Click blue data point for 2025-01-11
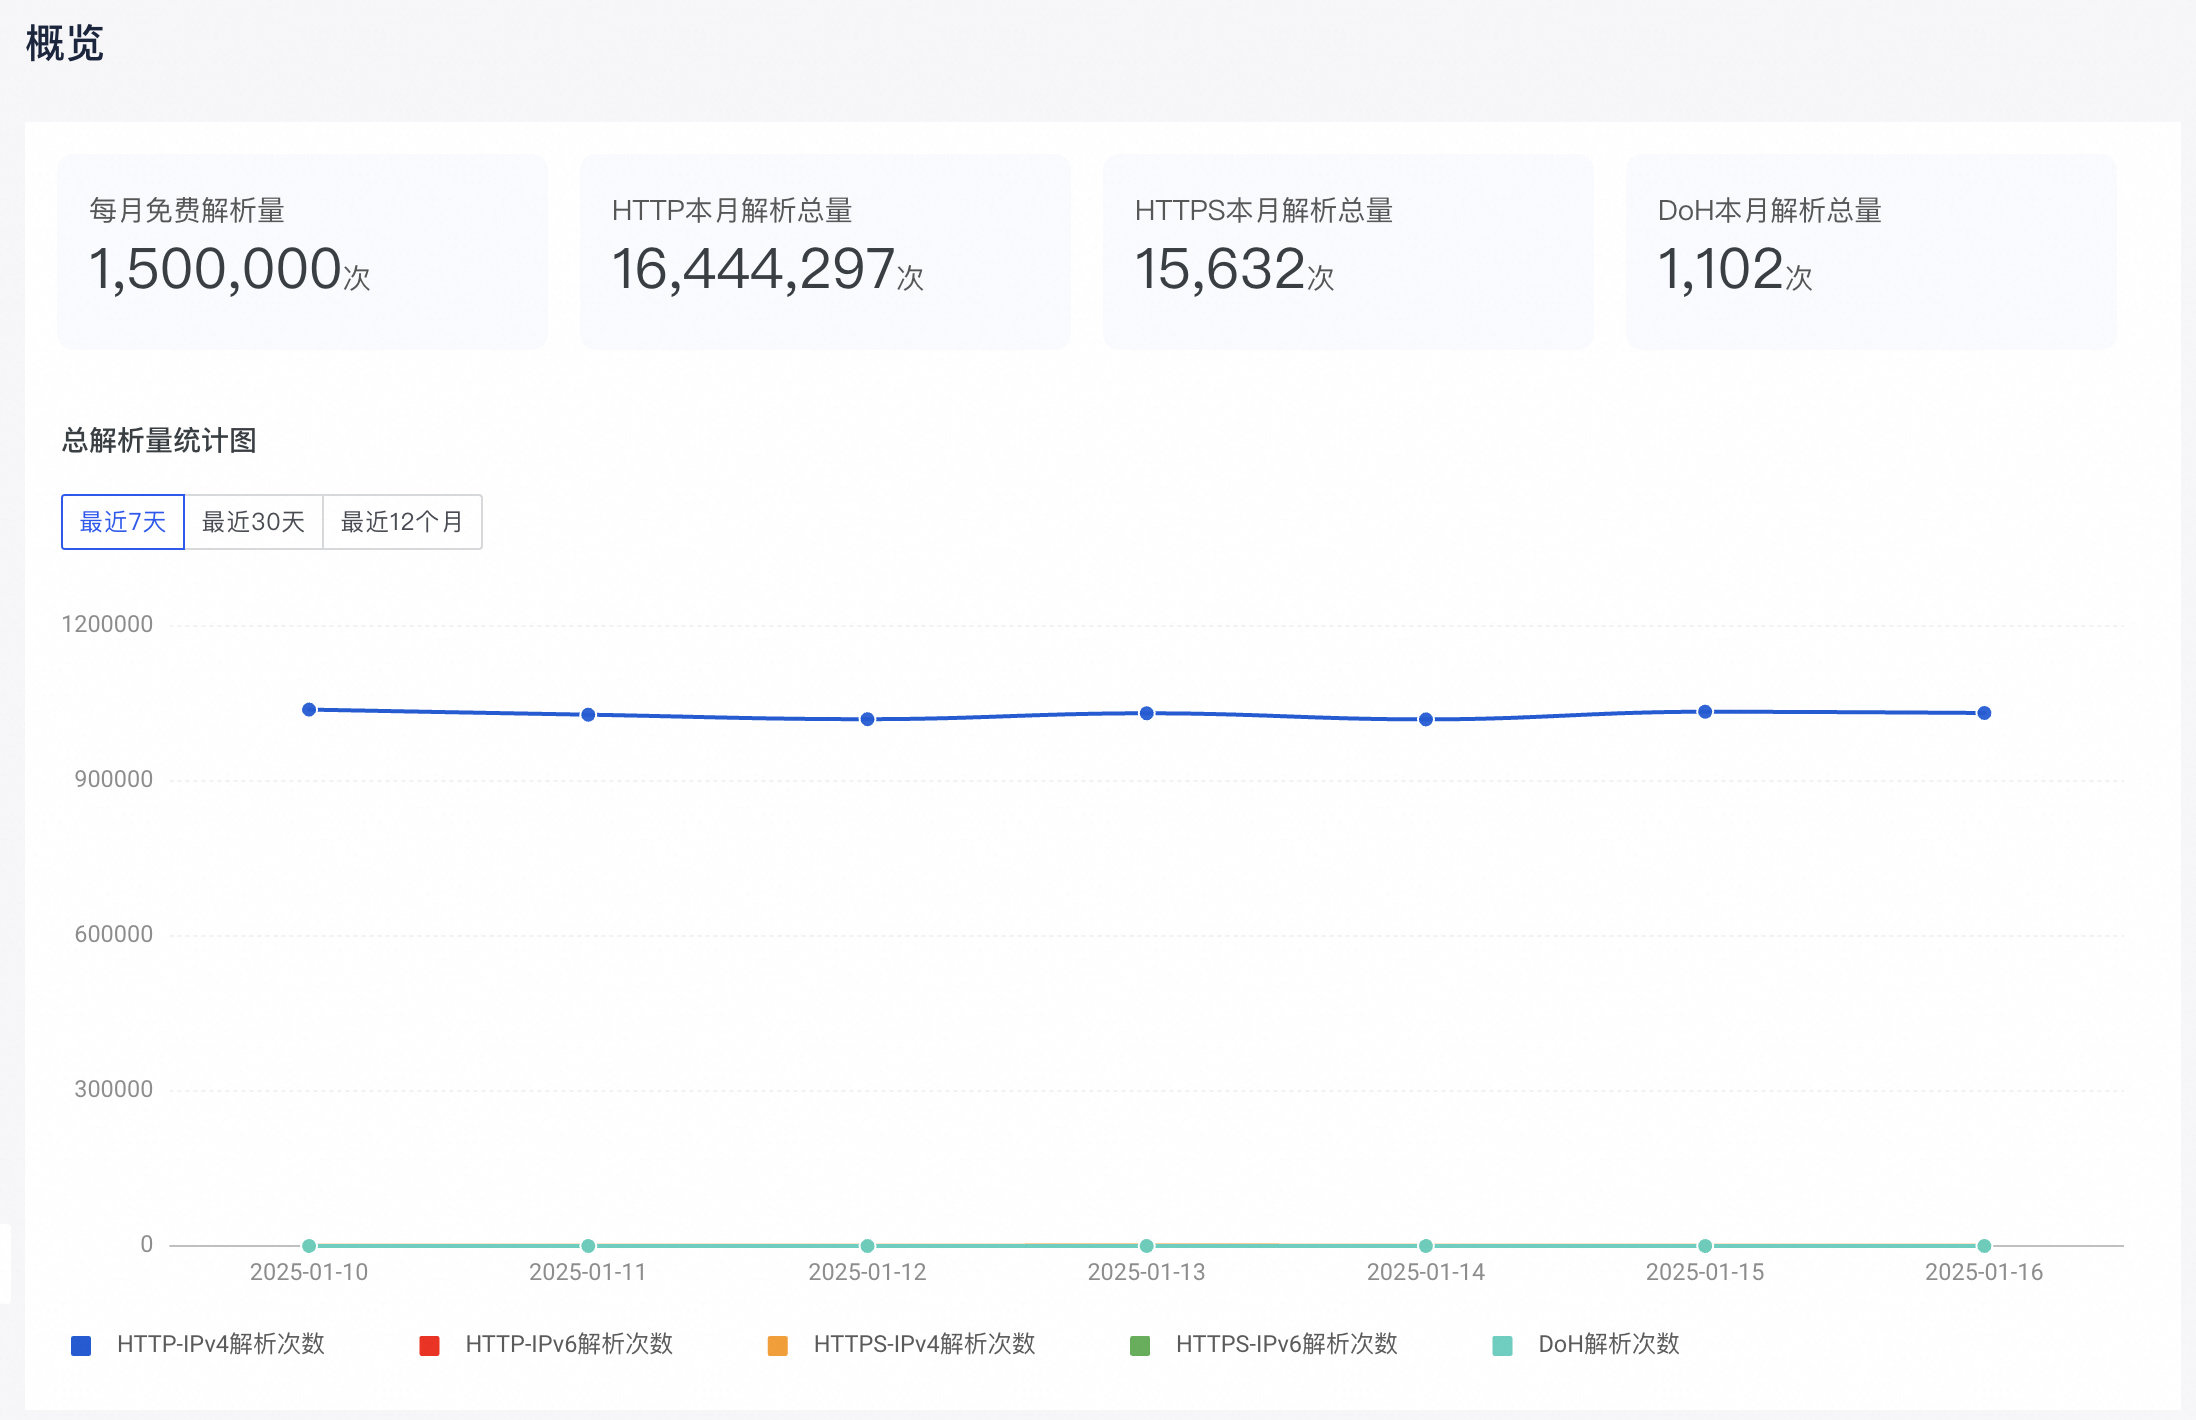Viewport: 2196px width, 1420px height. click(588, 714)
